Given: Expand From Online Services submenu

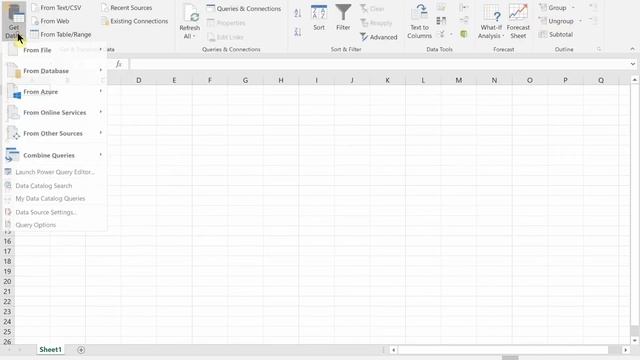Looking at the screenshot, I should pos(55,113).
